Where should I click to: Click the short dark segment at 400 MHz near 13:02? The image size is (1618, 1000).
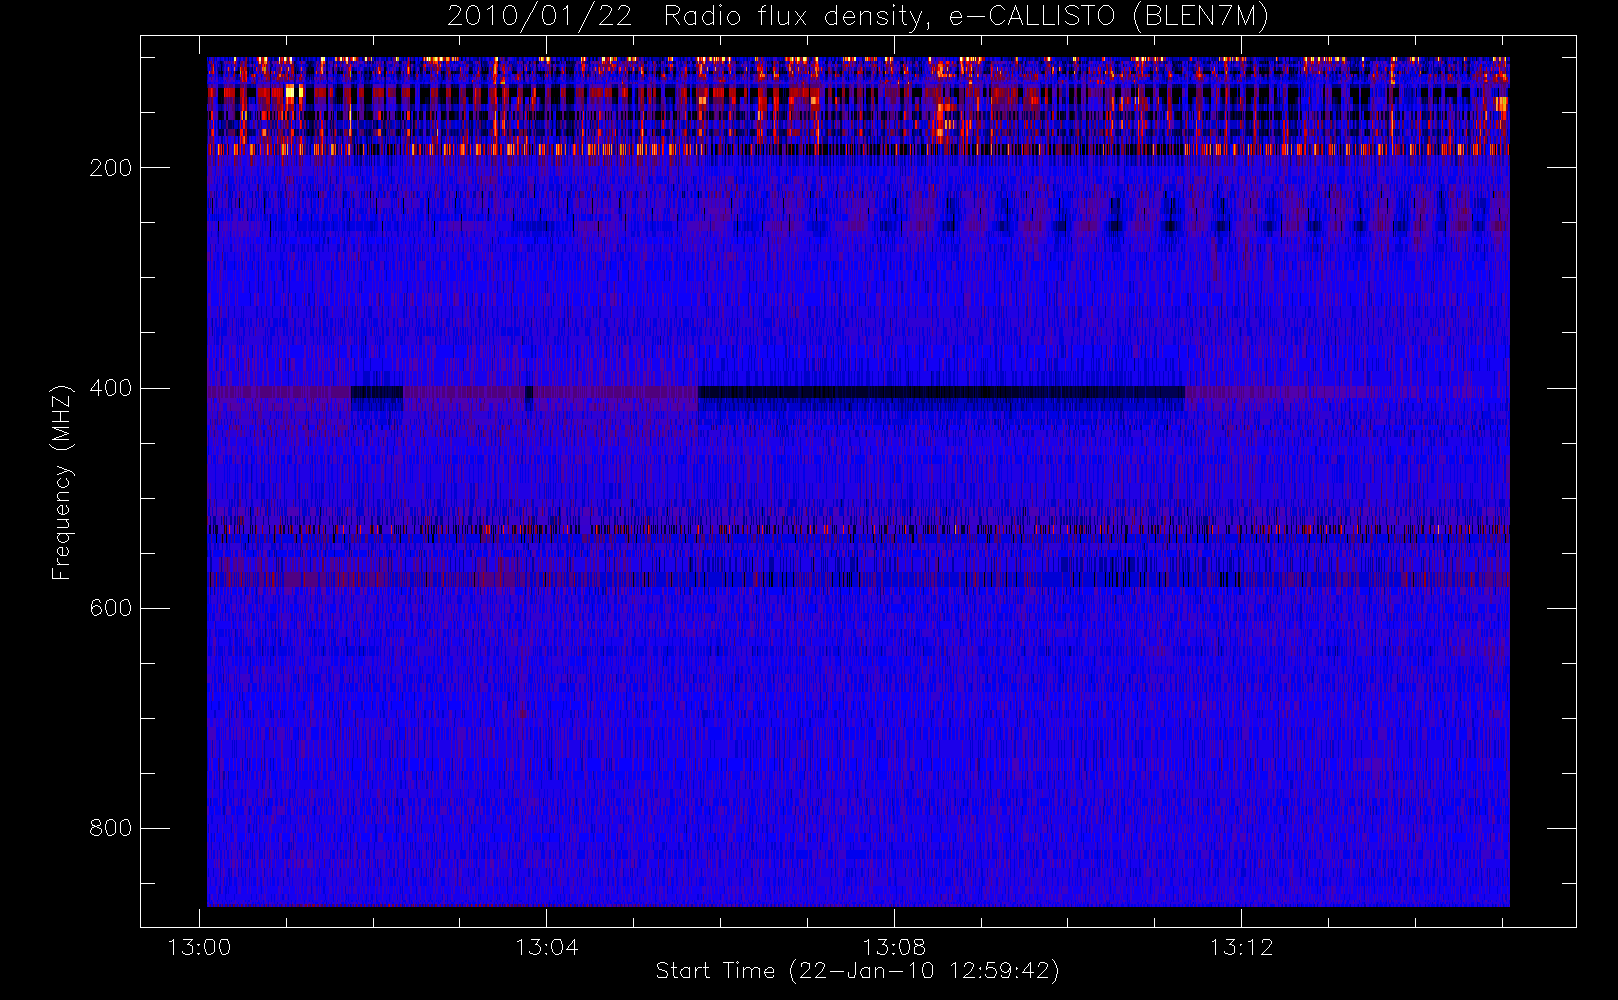pyautogui.click(x=377, y=393)
